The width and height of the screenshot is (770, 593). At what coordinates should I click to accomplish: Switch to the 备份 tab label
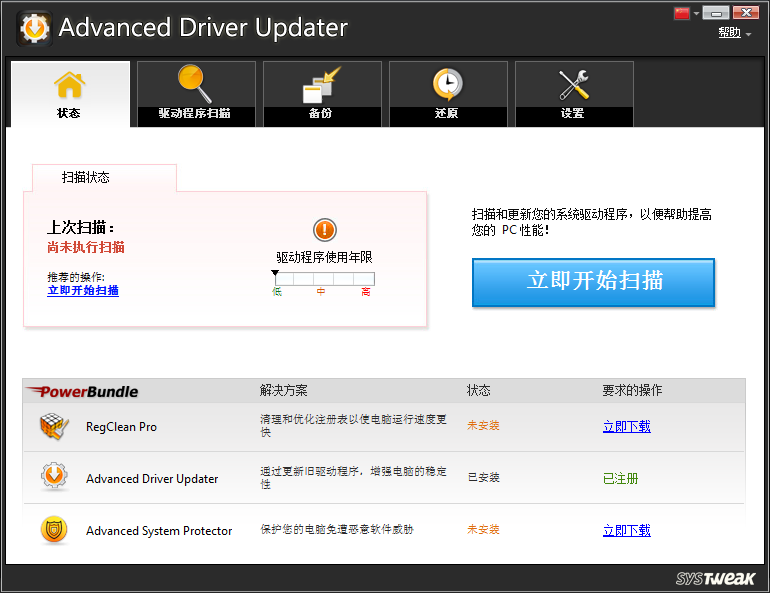point(320,113)
